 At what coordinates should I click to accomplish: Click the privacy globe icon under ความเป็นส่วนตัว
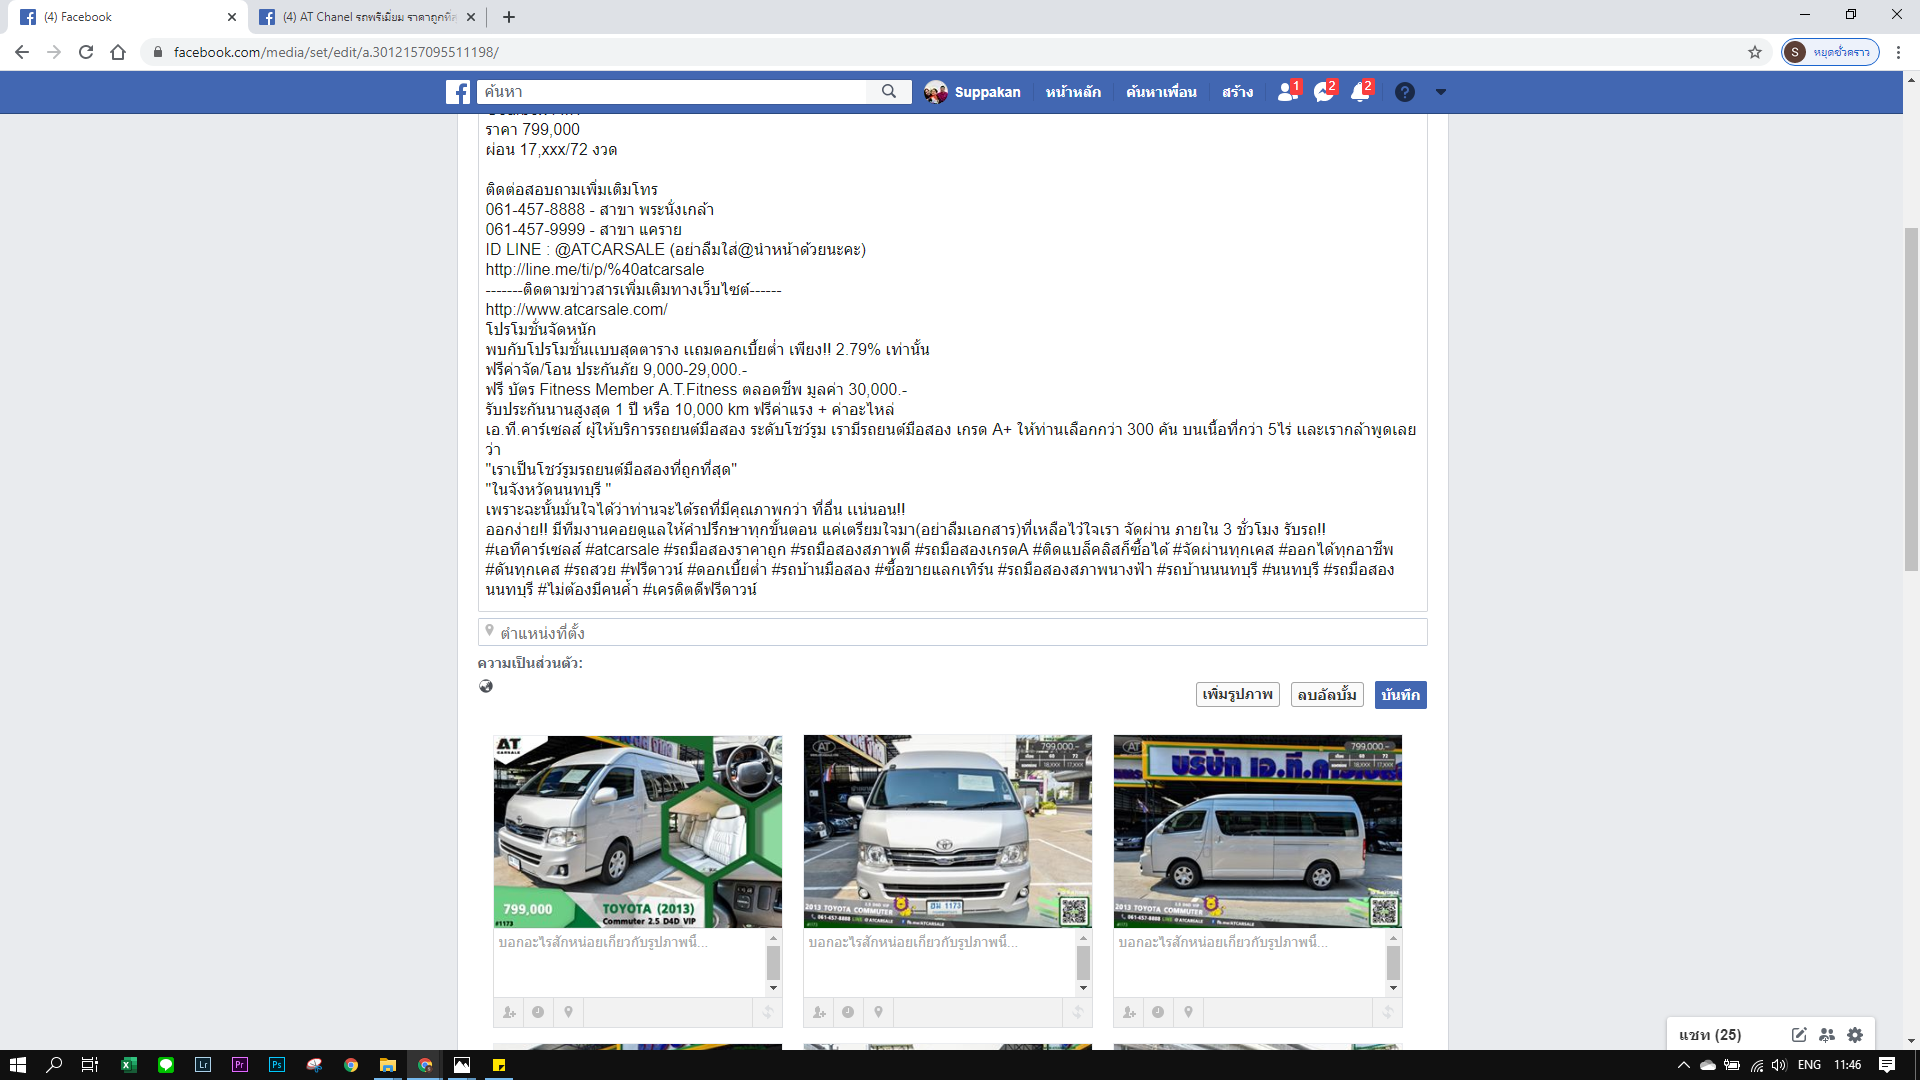(486, 686)
